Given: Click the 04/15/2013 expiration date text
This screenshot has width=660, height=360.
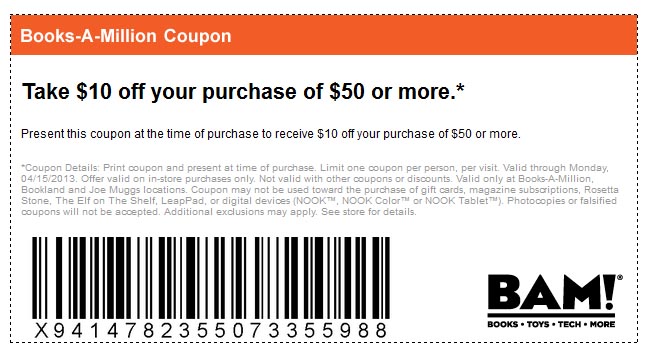Looking at the screenshot, I should 48,179.
